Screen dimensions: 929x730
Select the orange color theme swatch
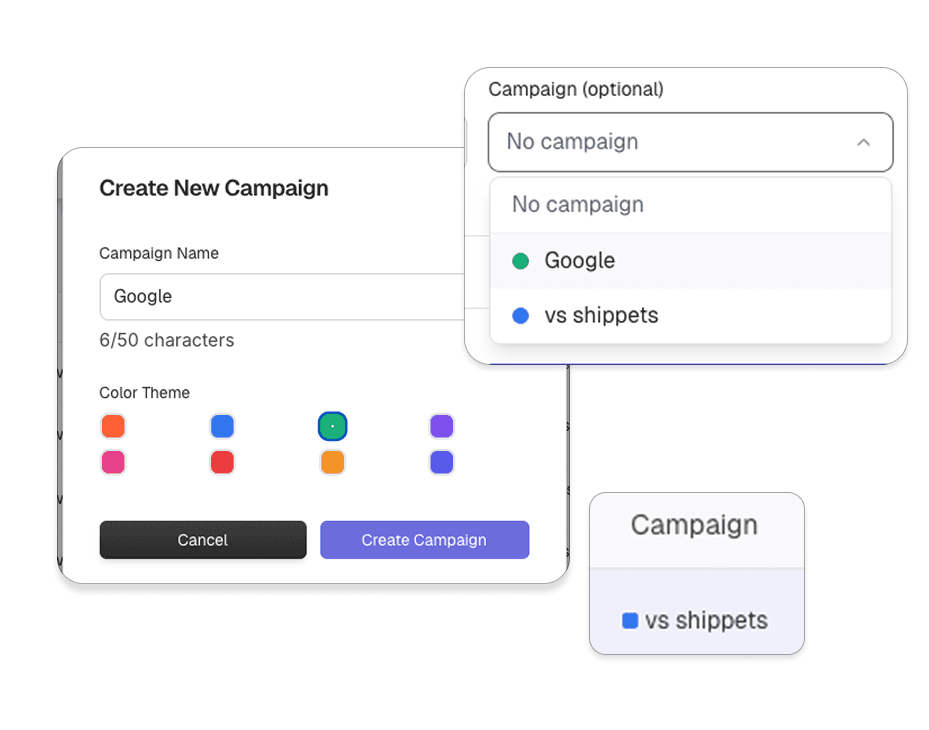113,426
